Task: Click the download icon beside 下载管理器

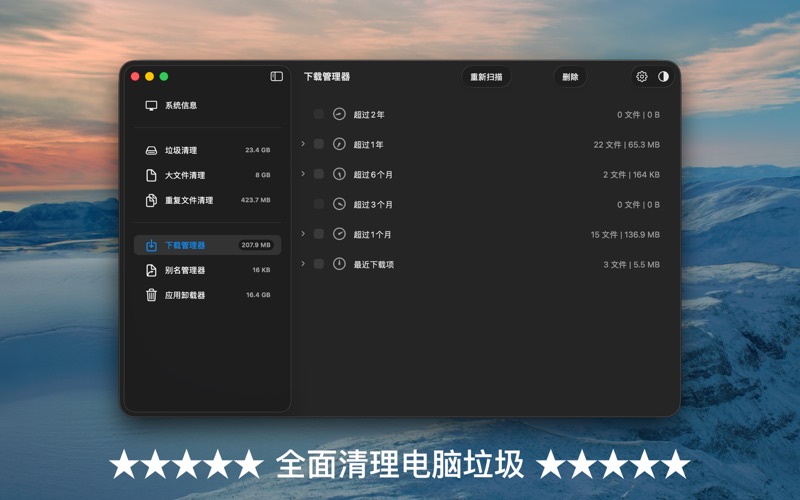Action: coord(151,245)
